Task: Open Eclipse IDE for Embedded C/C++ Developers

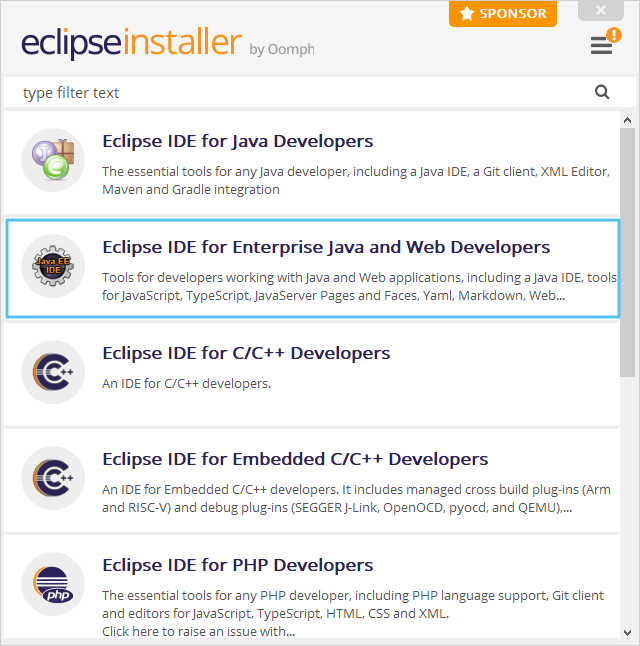Action: pyautogui.click(x=295, y=459)
